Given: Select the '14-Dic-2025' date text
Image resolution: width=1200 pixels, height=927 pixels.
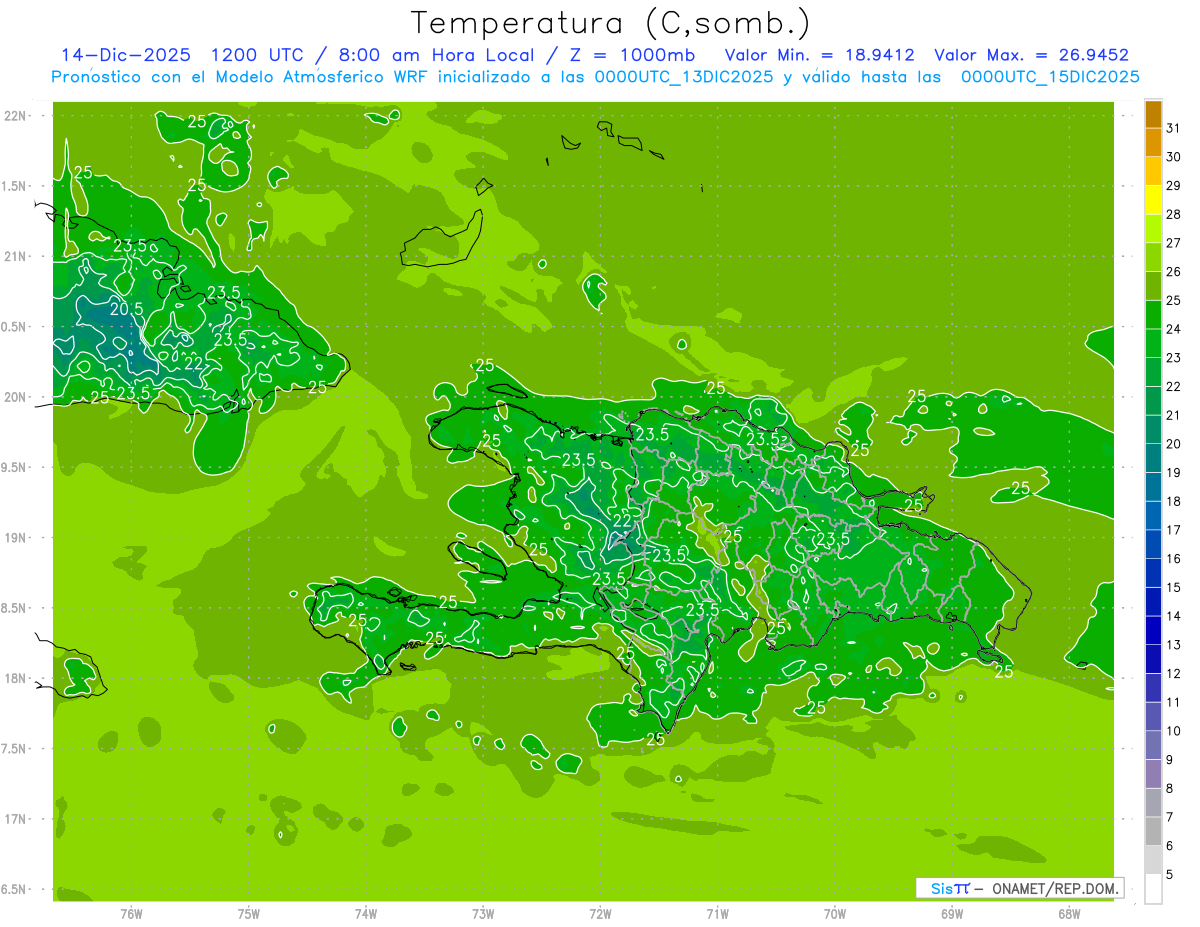Looking at the screenshot, I should click(x=126, y=55).
